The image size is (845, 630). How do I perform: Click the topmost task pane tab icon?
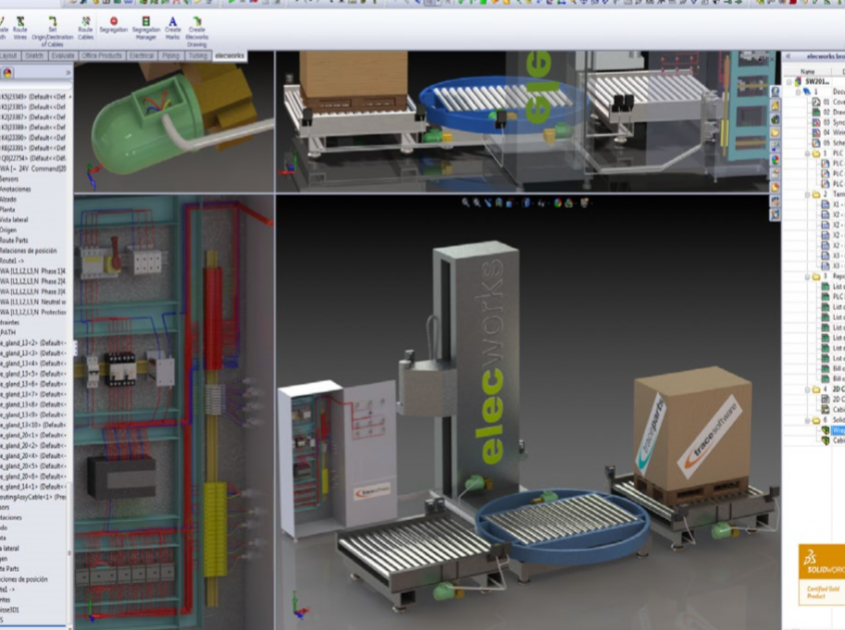click(x=775, y=92)
